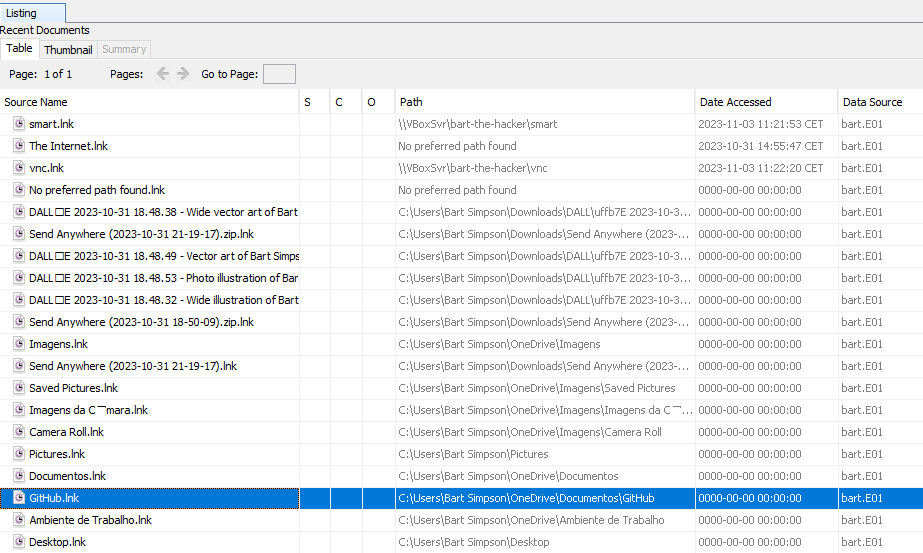
Task: Select the Table view tab
Action: point(20,49)
